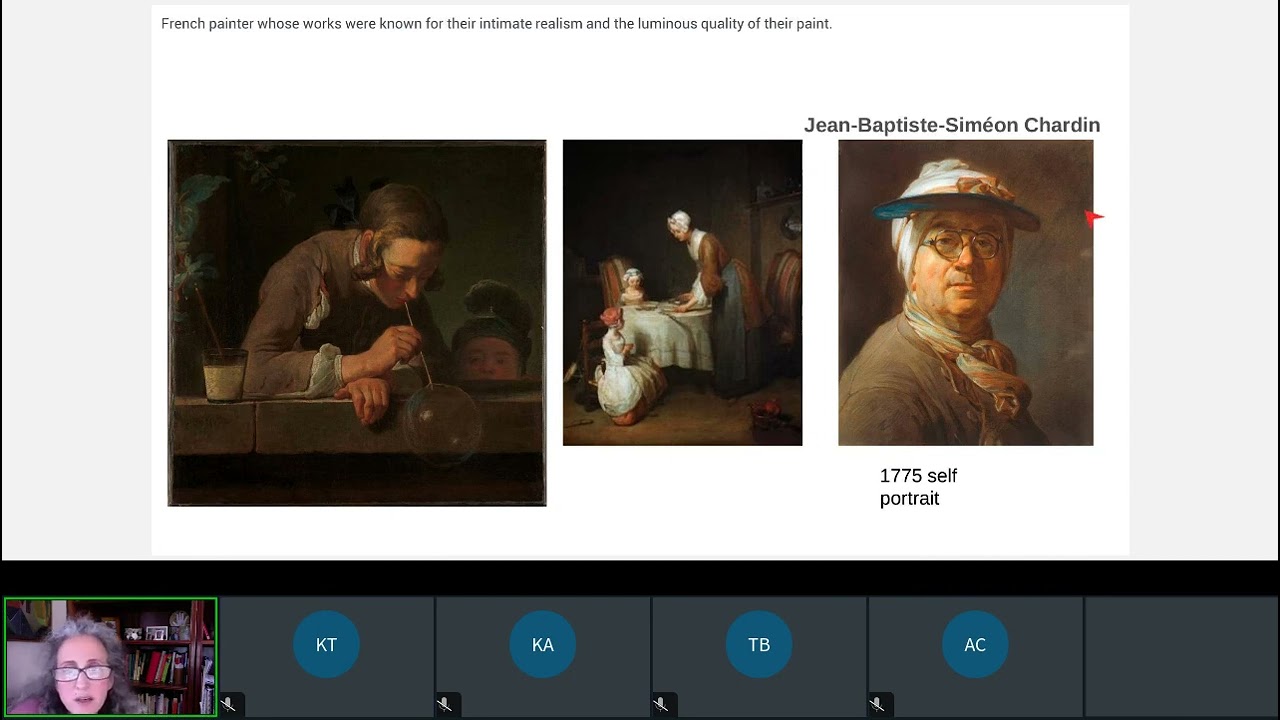Image resolution: width=1280 pixels, height=720 pixels.
Task: Click the '1775 self portrait' caption
Action: (918, 487)
